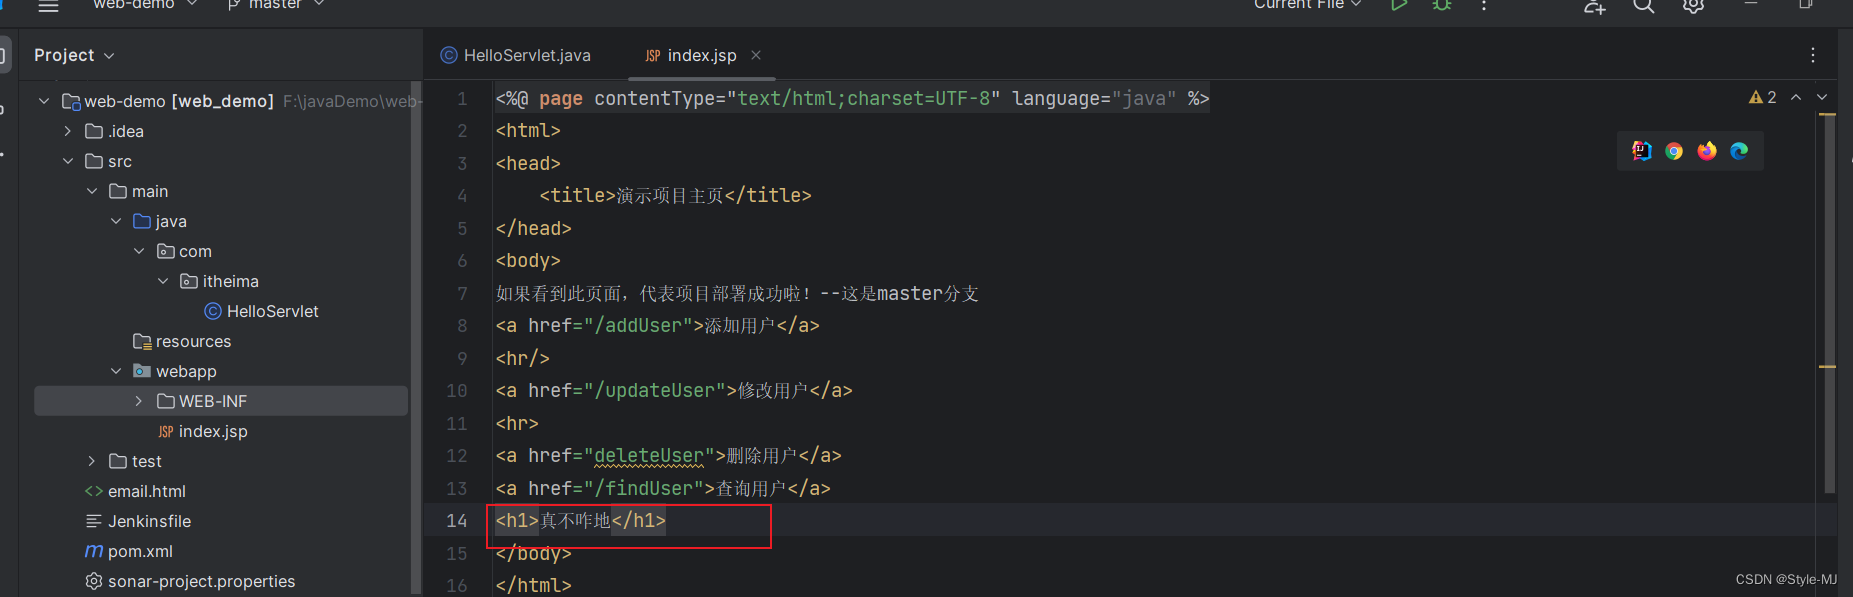Click the underlined "deleteUser" href value
Image resolution: width=1853 pixels, height=597 pixels.
point(648,455)
